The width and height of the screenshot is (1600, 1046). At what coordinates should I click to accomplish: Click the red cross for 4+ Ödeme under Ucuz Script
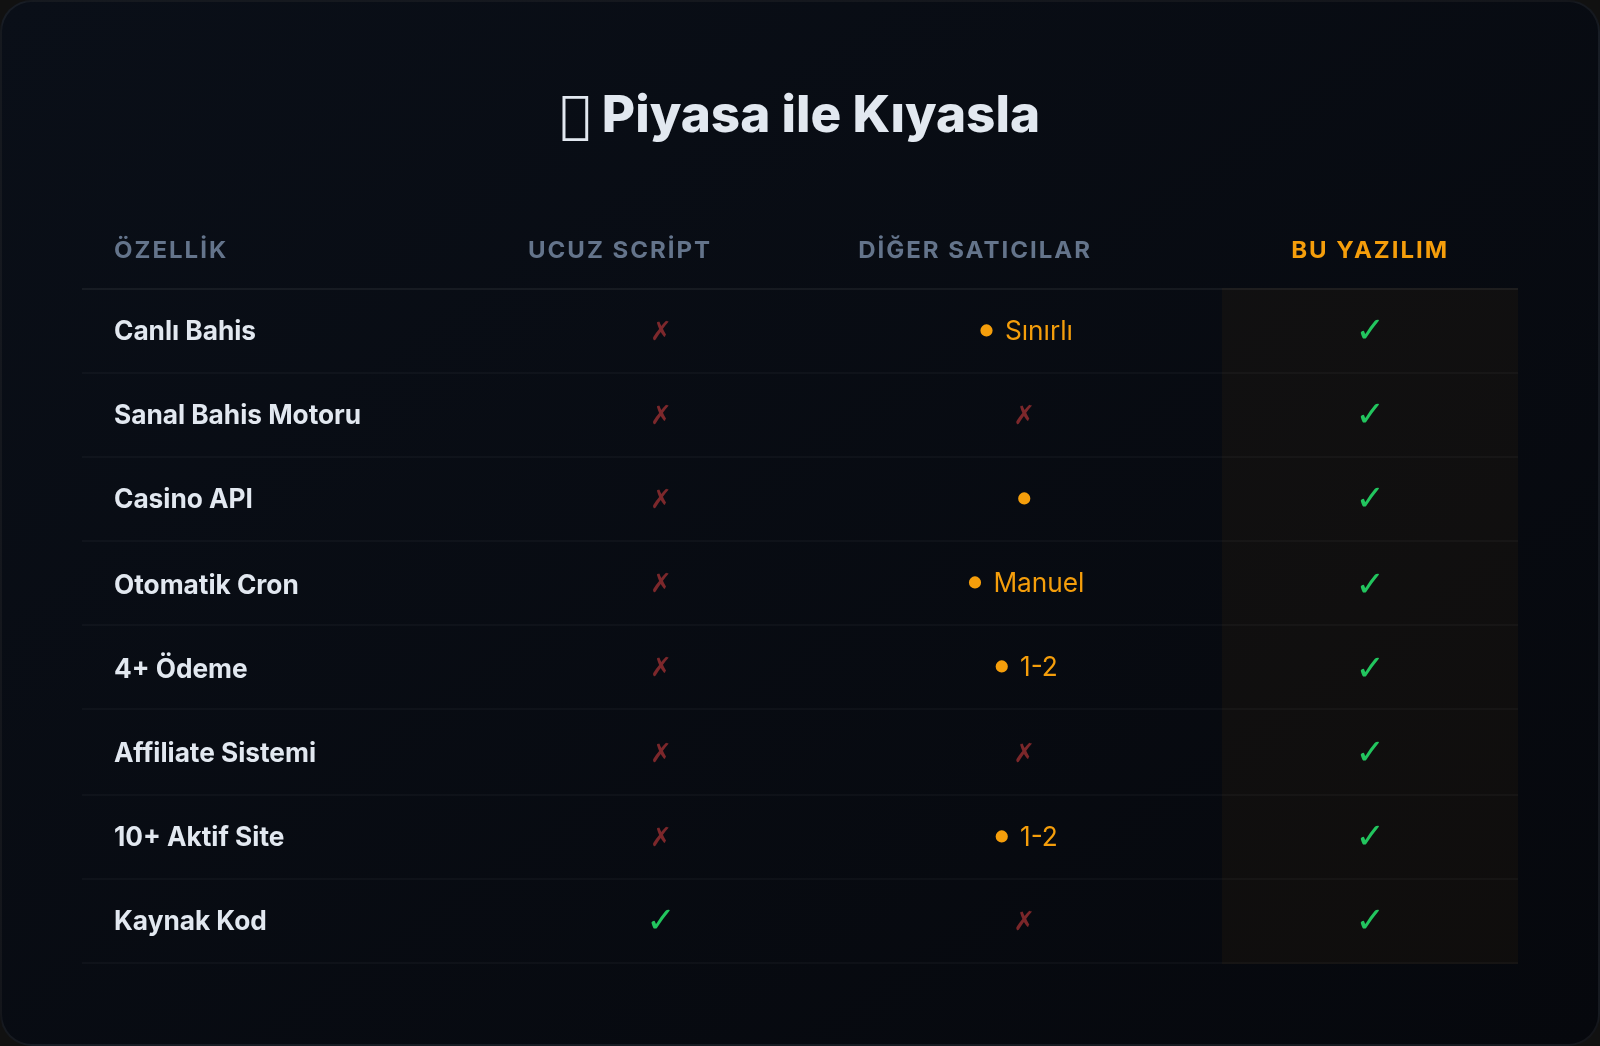click(660, 667)
